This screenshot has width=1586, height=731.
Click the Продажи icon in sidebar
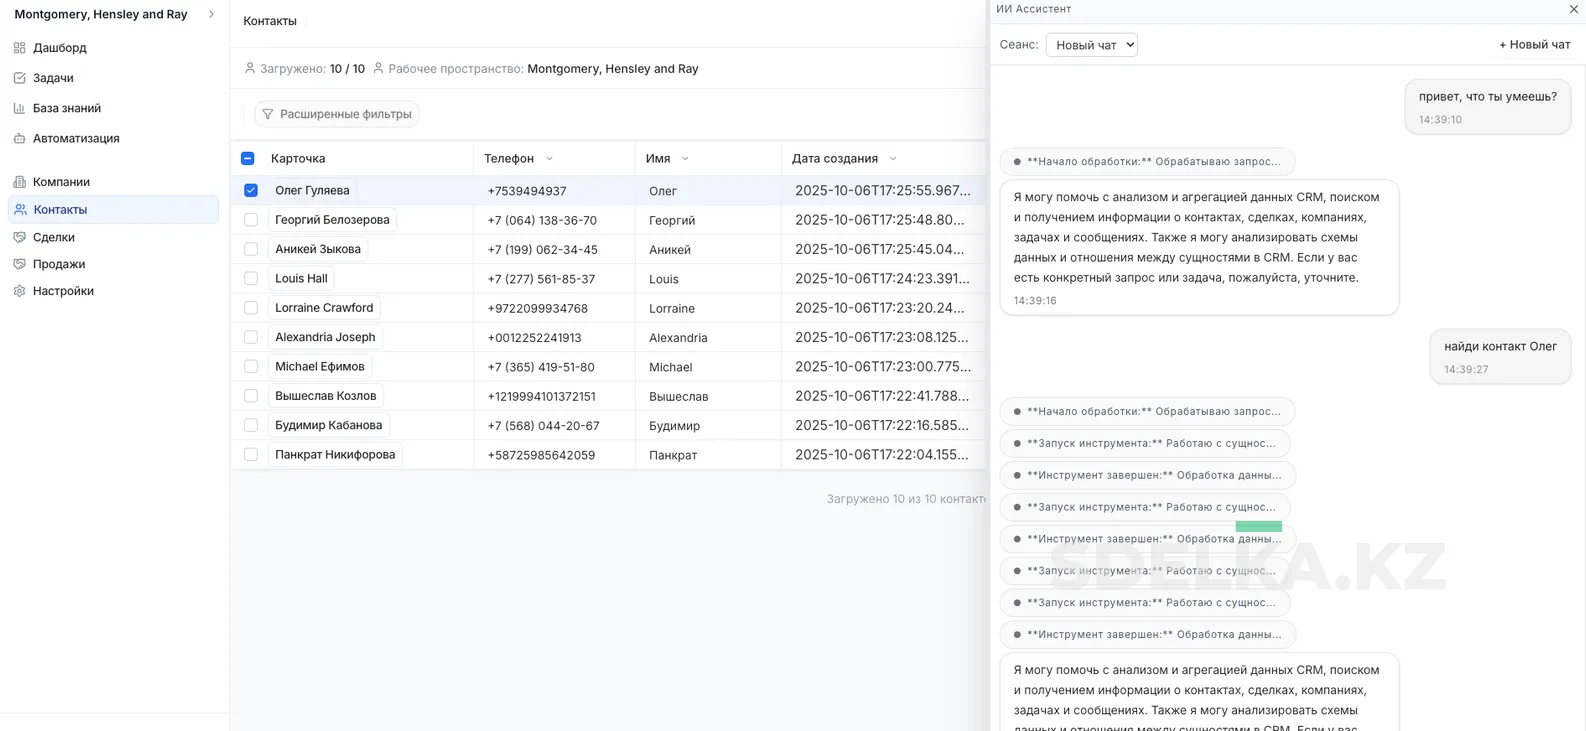point(20,264)
